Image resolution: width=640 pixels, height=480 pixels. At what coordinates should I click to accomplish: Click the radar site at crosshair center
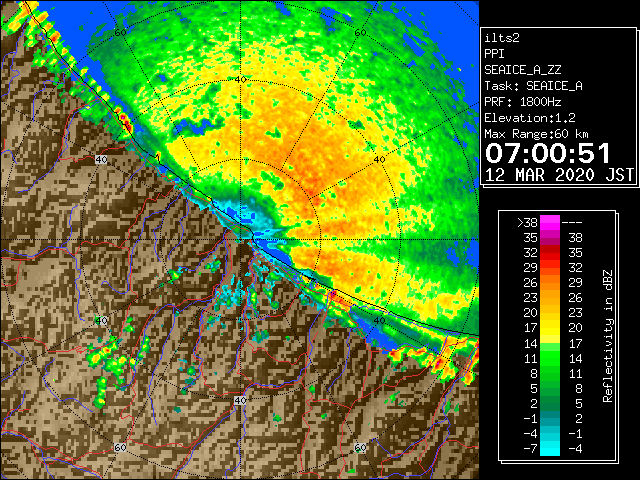(x=241, y=240)
